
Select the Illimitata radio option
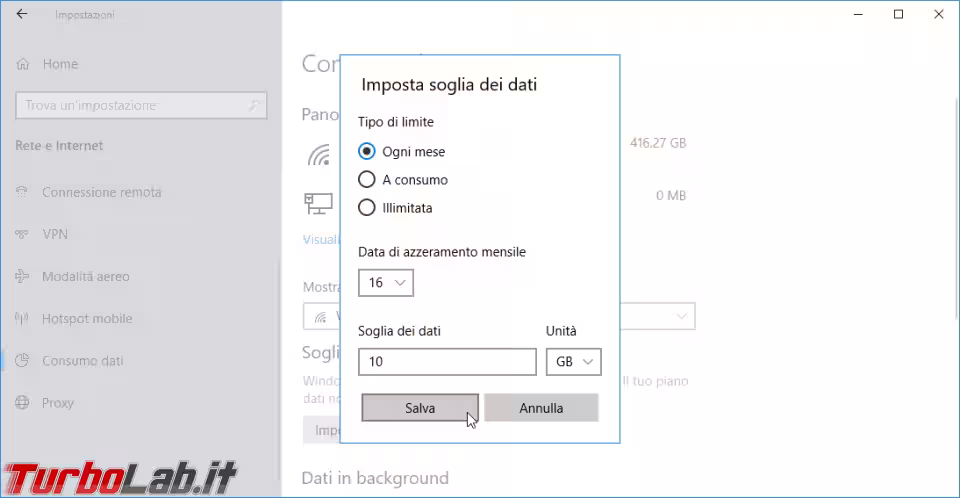point(366,208)
